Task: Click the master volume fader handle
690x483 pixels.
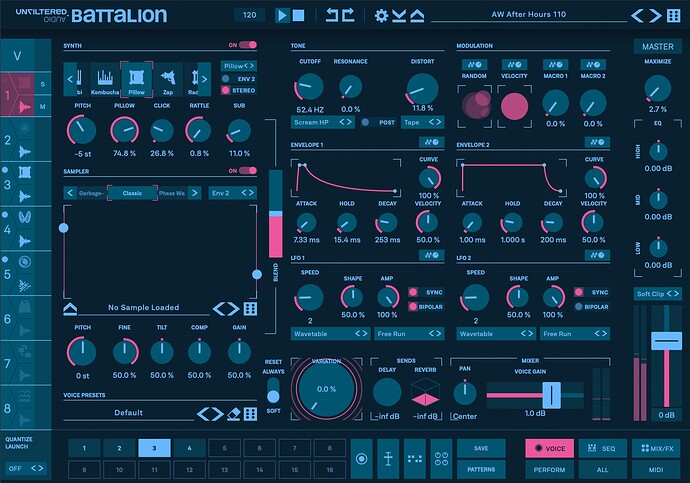Action: (x=667, y=341)
